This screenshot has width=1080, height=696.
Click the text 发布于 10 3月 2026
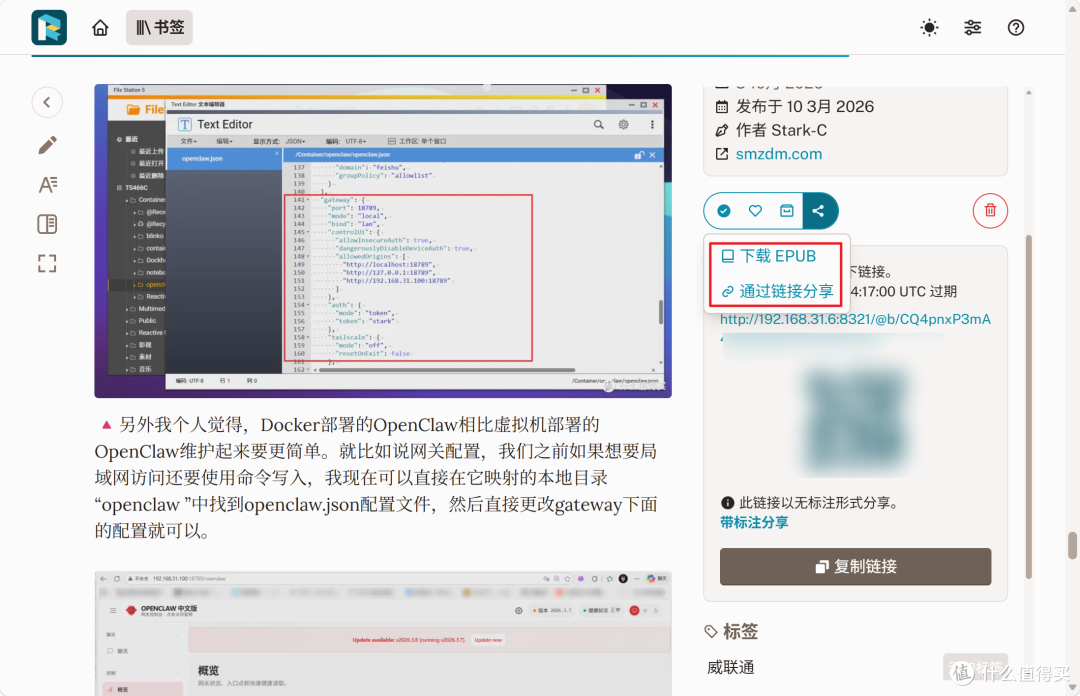pyautogui.click(x=804, y=107)
